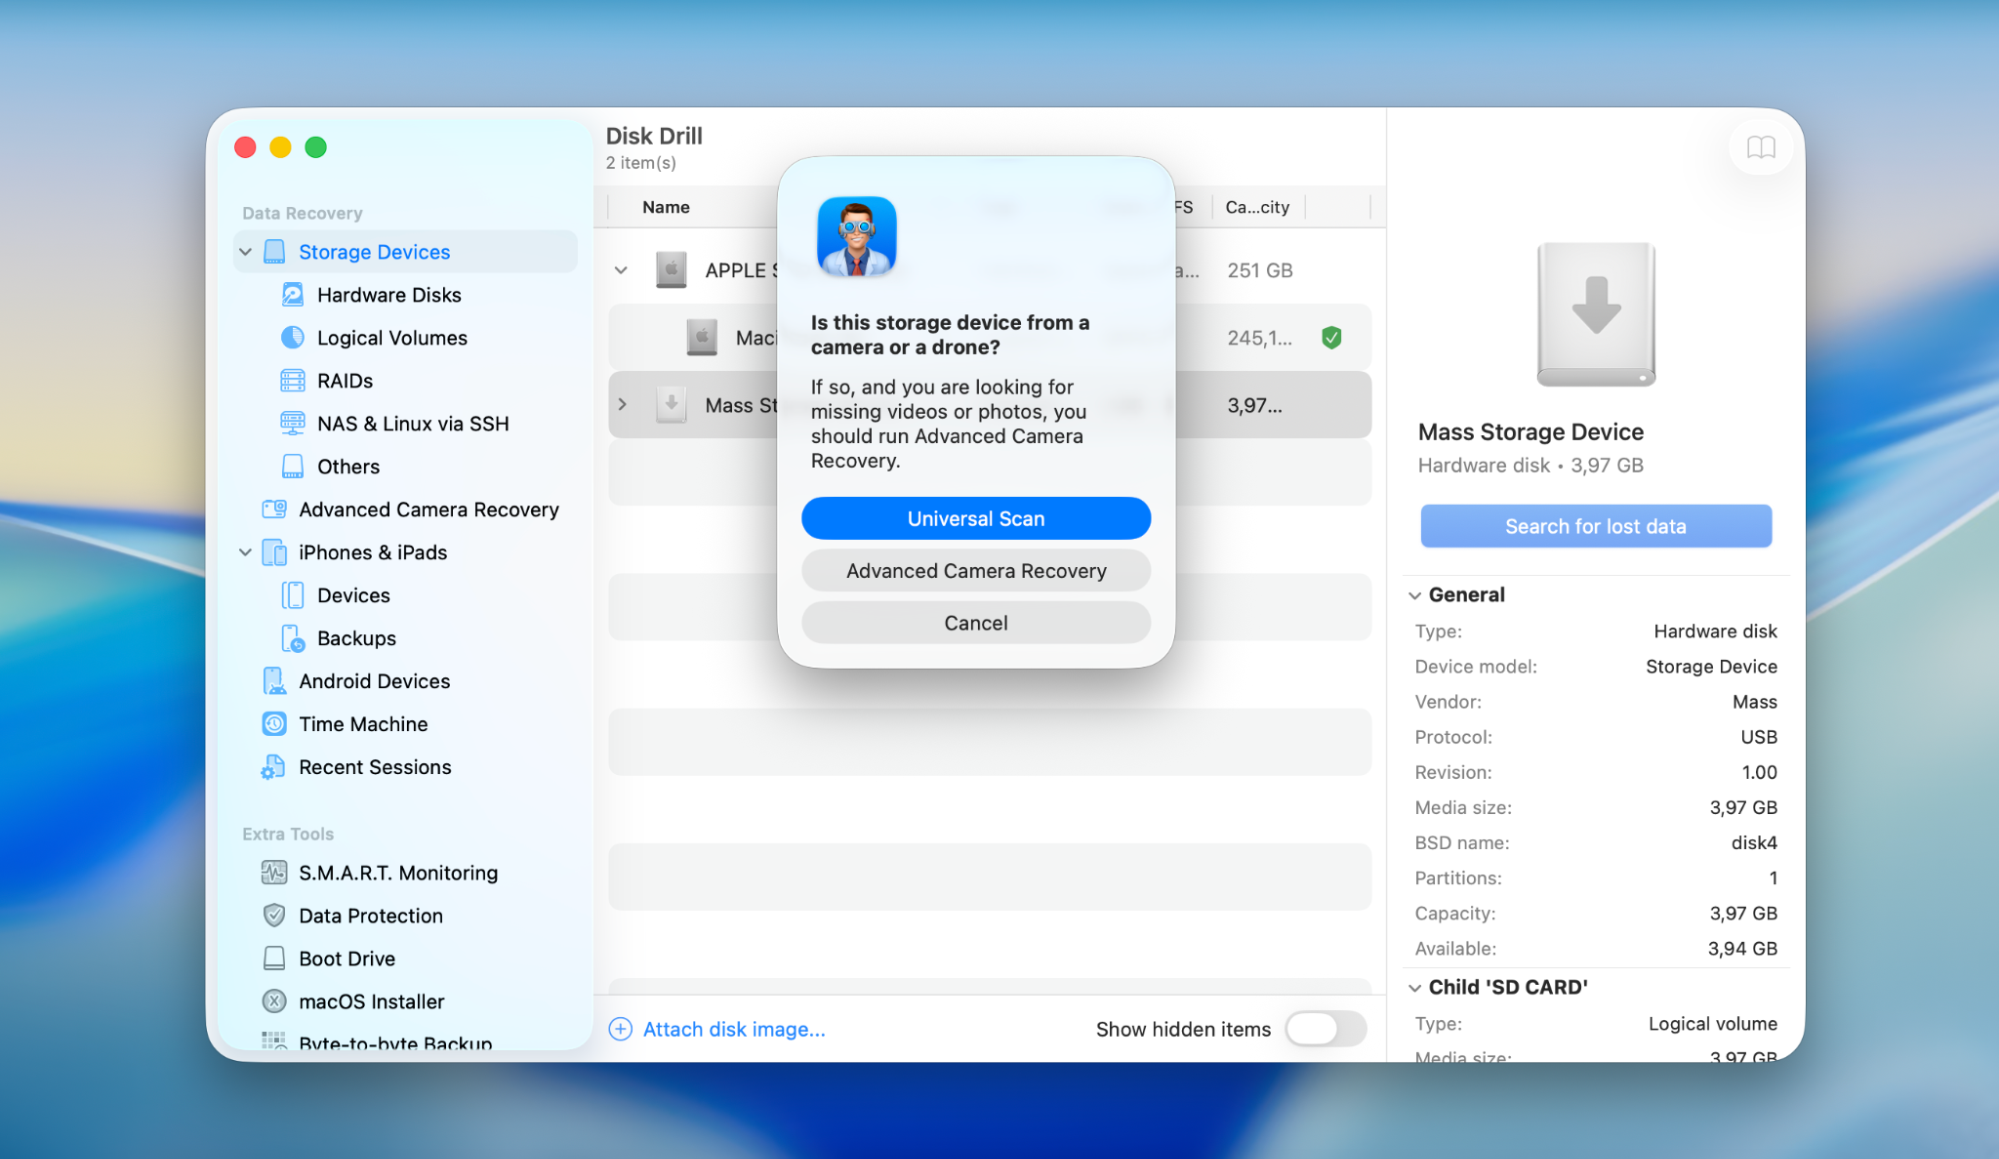This screenshot has width=1999, height=1159.
Task: Expand the Mass Storage Device row chevron
Action: tap(622, 405)
